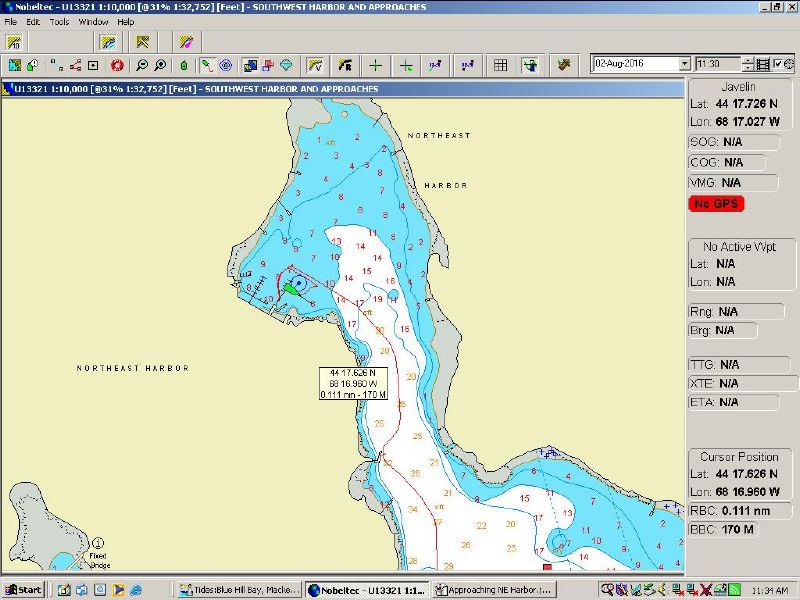Click the green boat center-on-vessel icon

(184, 65)
